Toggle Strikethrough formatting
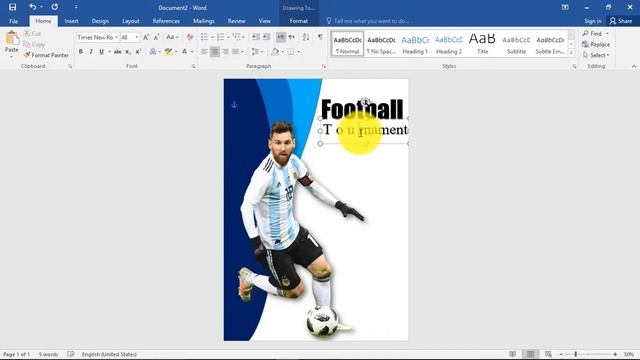Image resolution: width=640 pixels, height=360 pixels. (118, 51)
